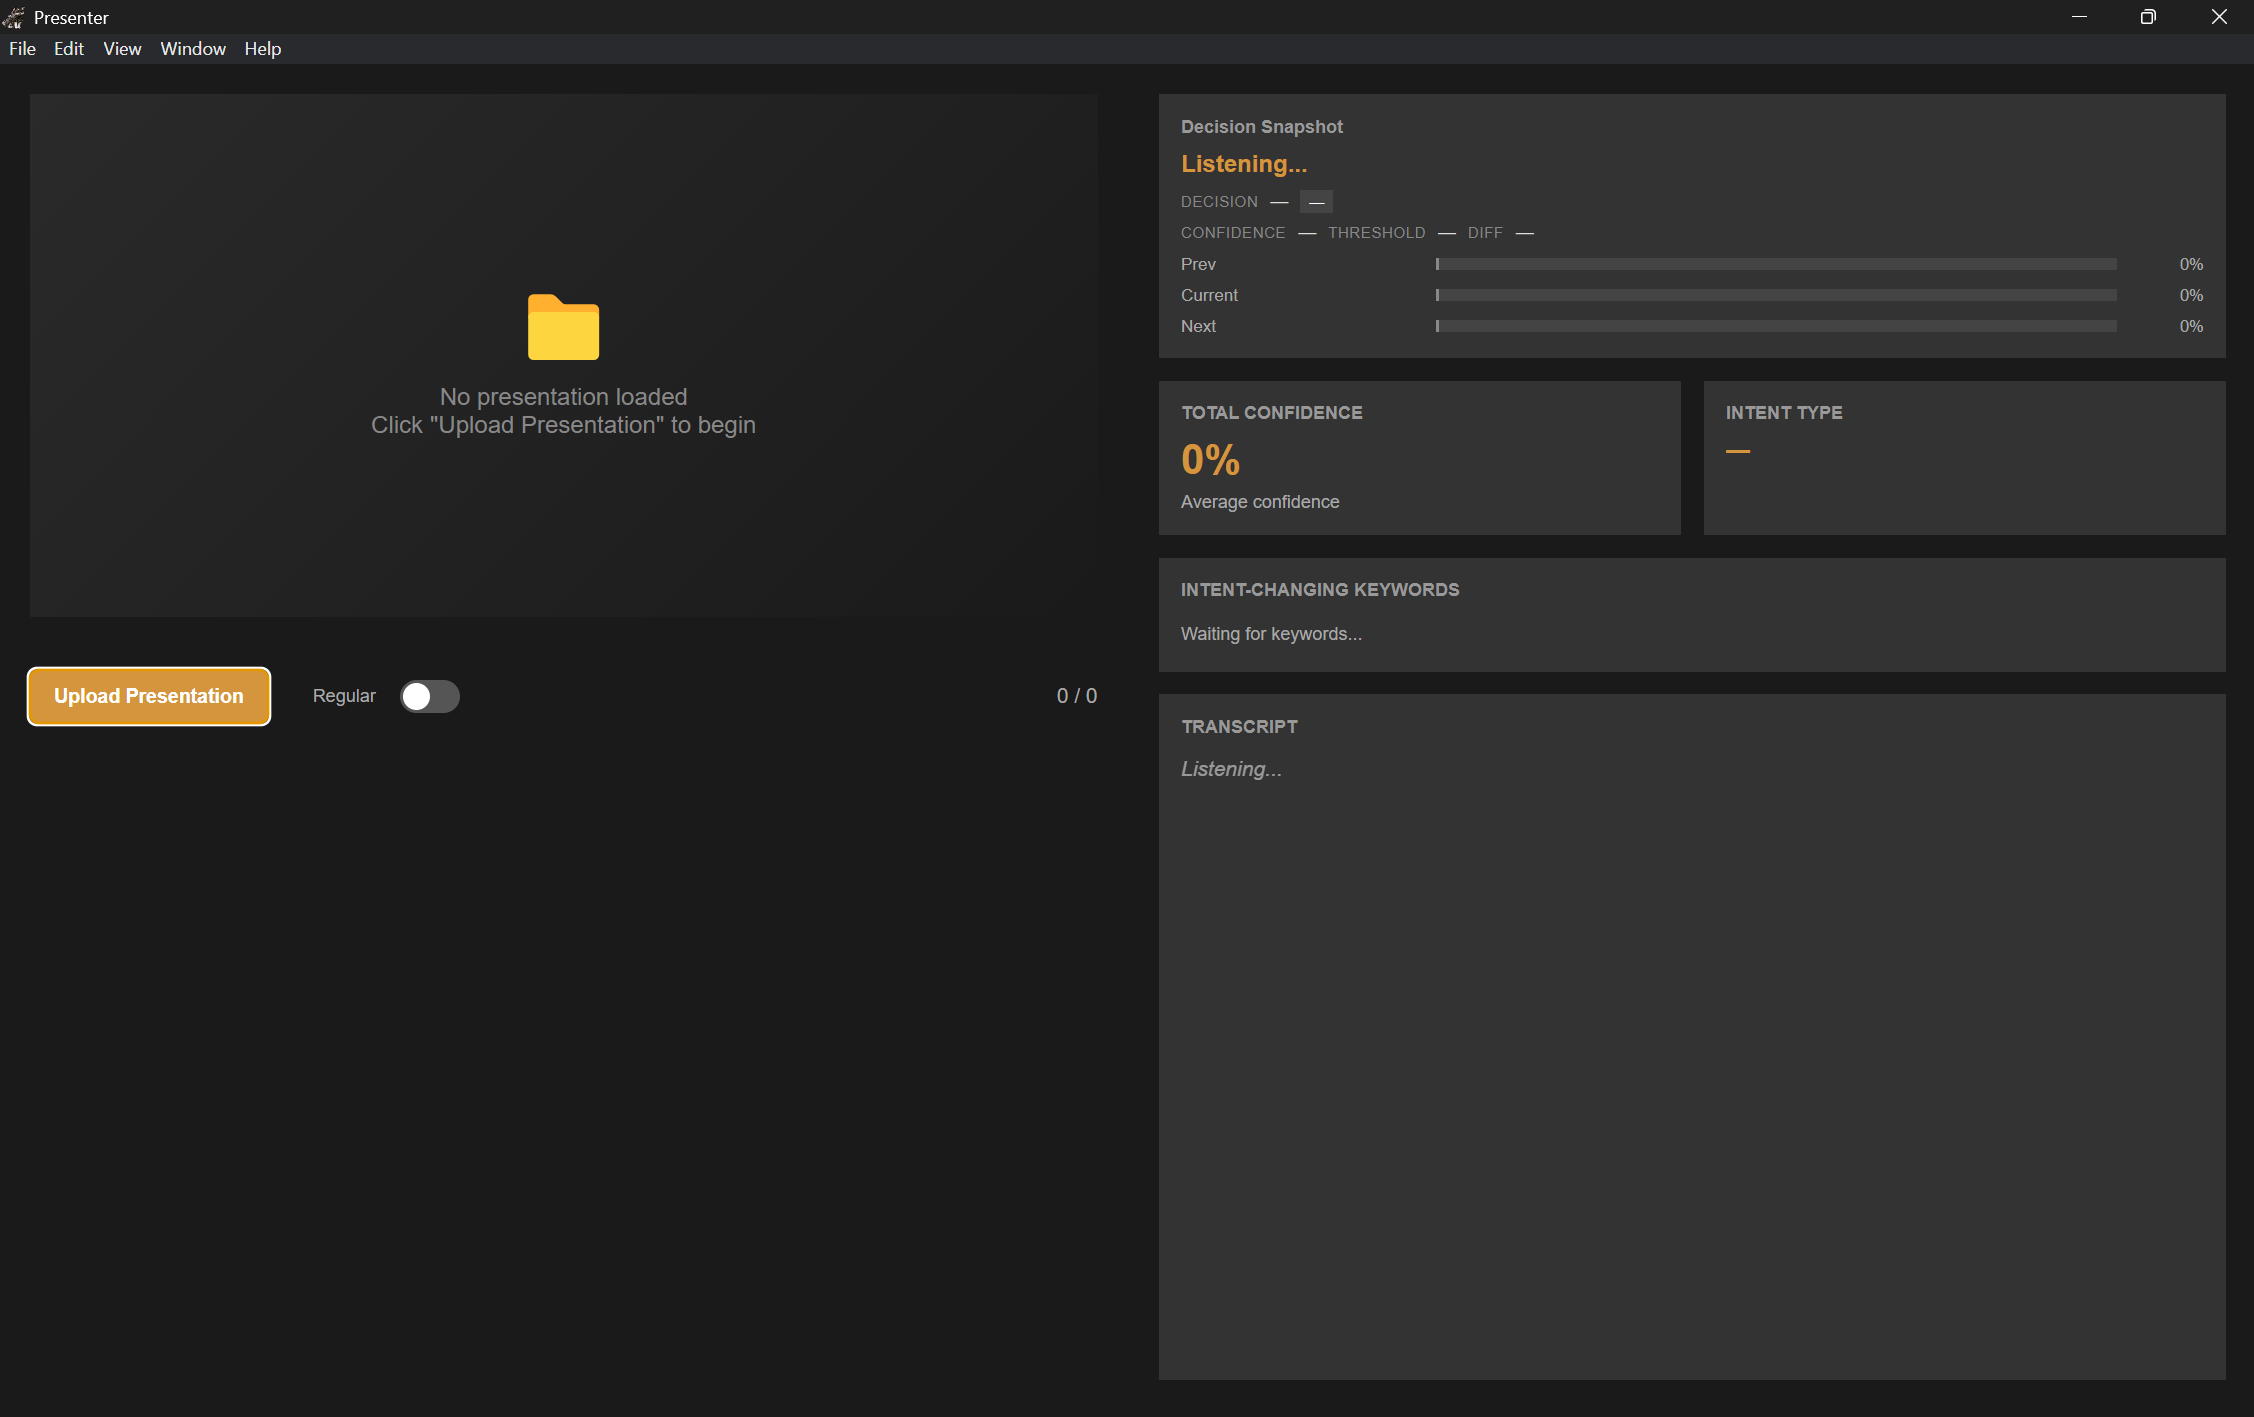The width and height of the screenshot is (2254, 1417).
Task: Click the Prev confidence progress bar
Action: [x=1775, y=264]
